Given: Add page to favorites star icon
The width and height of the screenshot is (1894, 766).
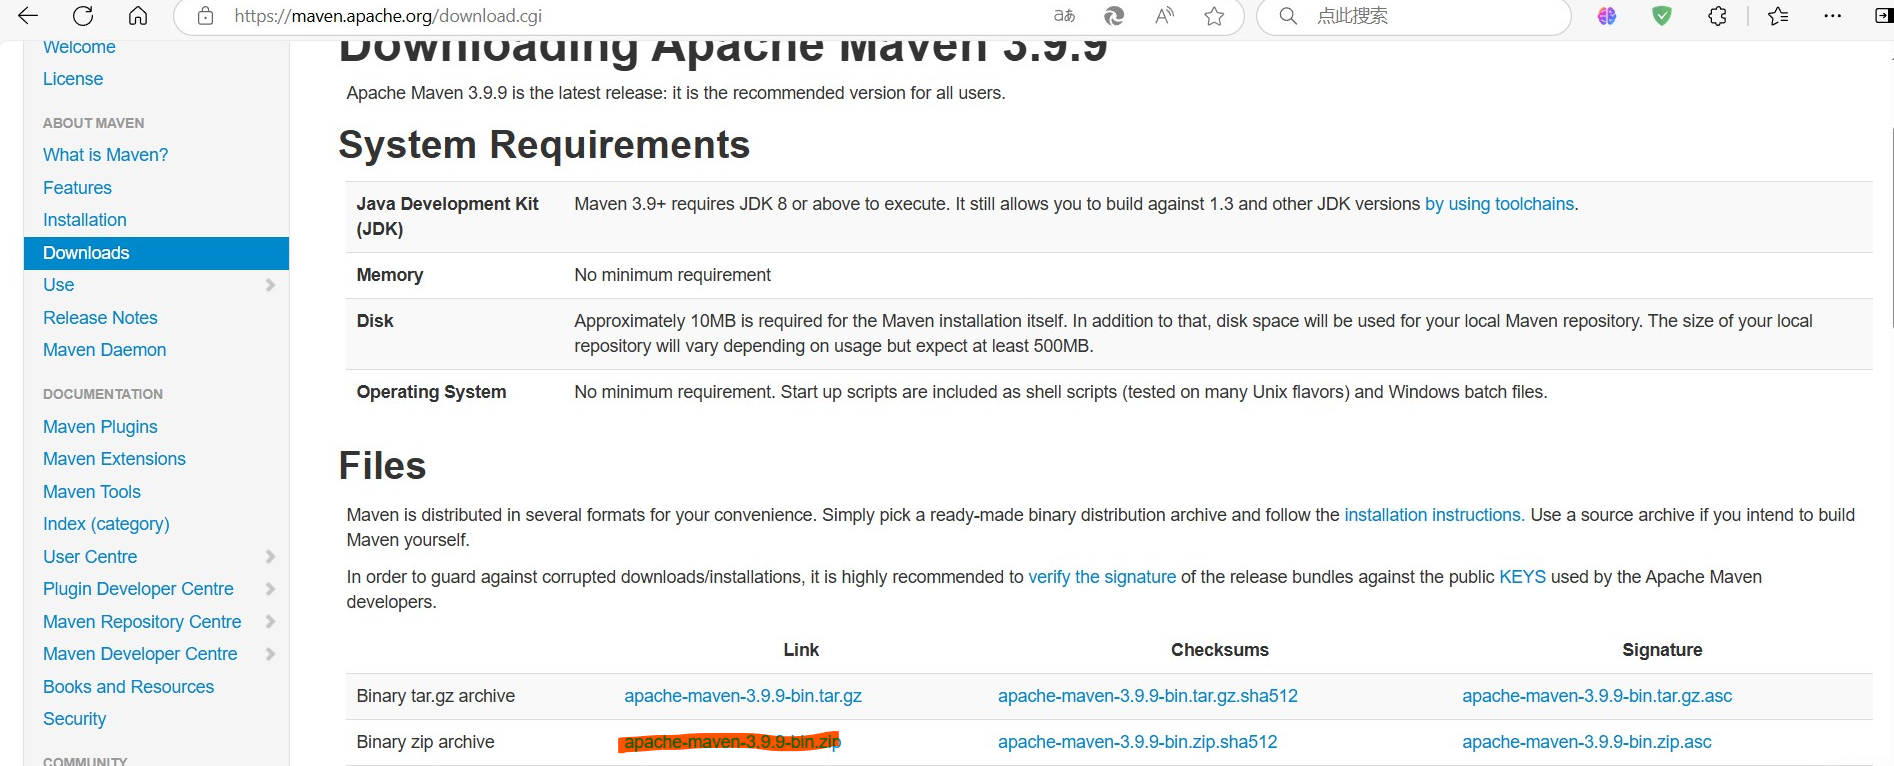Looking at the screenshot, I should point(1214,16).
